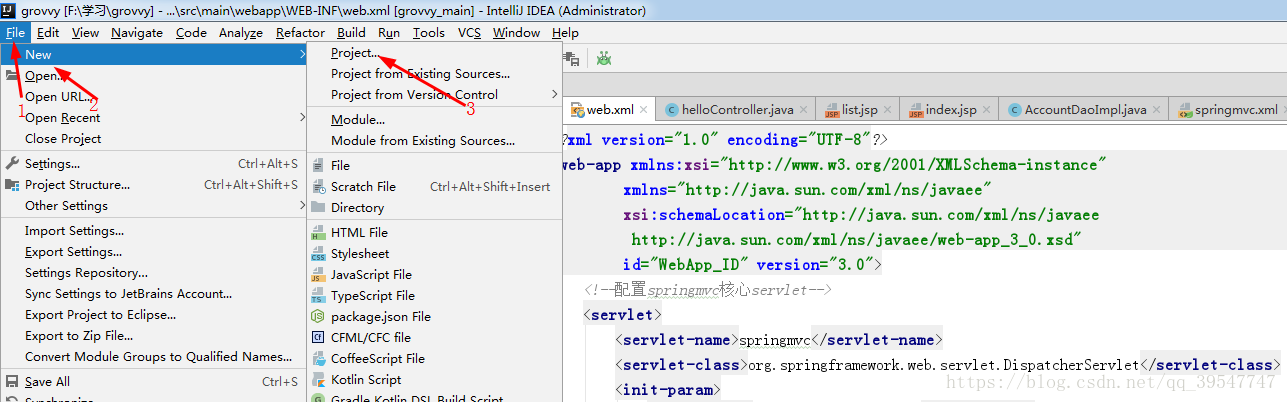This screenshot has width=1287, height=402.
Task: Select Settings Repository... menu entry
Action: coord(86,273)
